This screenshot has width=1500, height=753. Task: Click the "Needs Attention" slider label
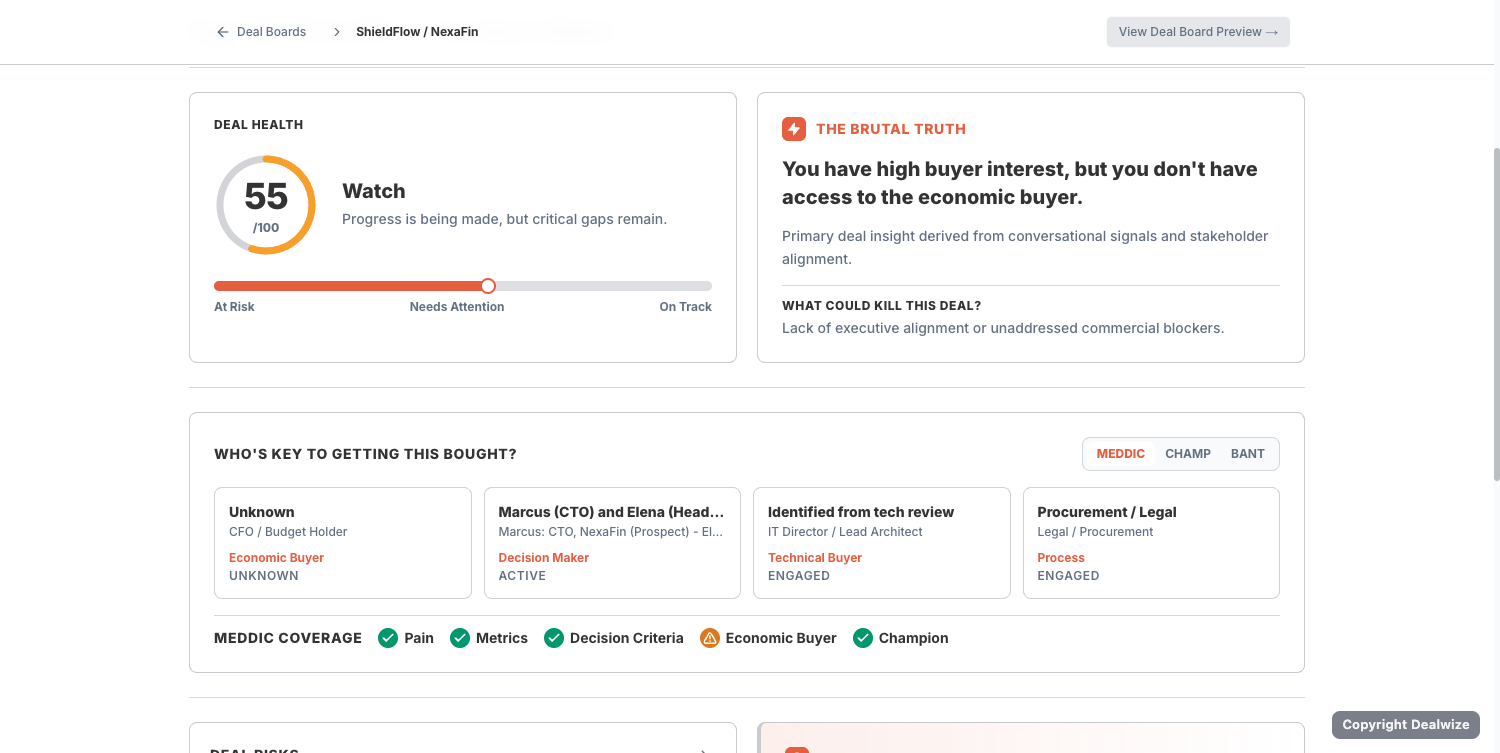tap(457, 307)
